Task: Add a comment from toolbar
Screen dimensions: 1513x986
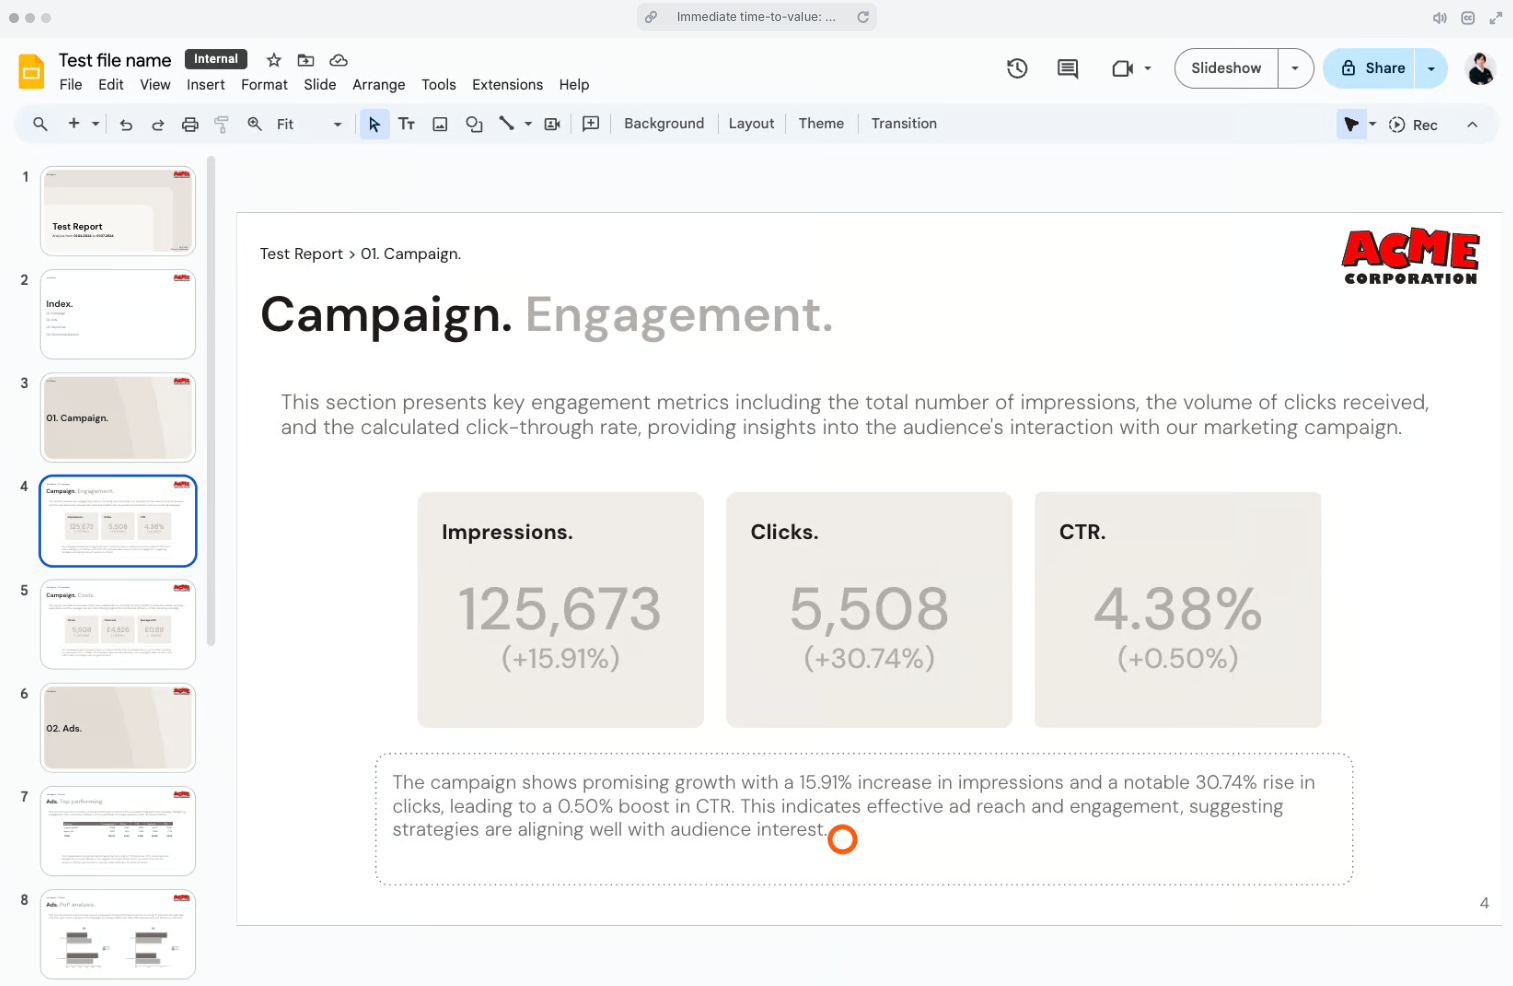Action: tap(591, 124)
